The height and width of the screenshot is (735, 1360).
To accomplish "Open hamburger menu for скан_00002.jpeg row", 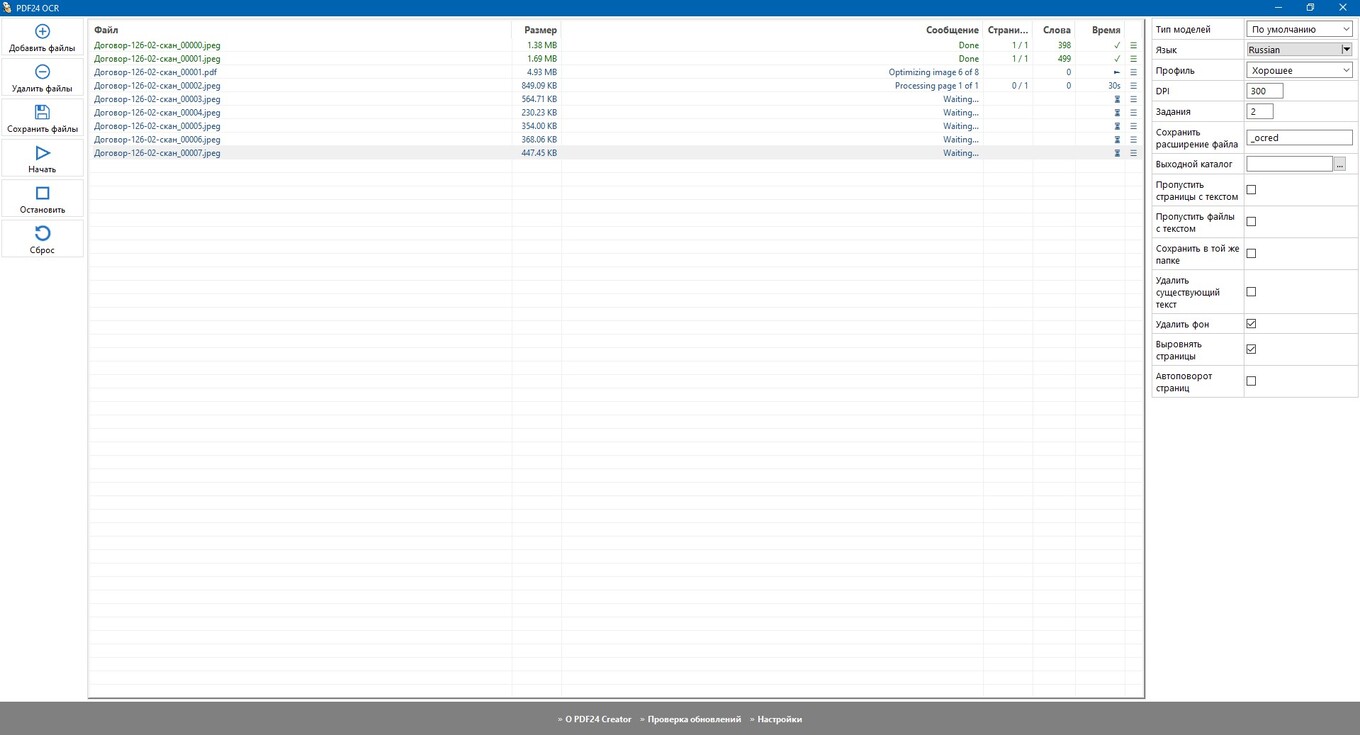I will pyautogui.click(x=1133, y=86).
